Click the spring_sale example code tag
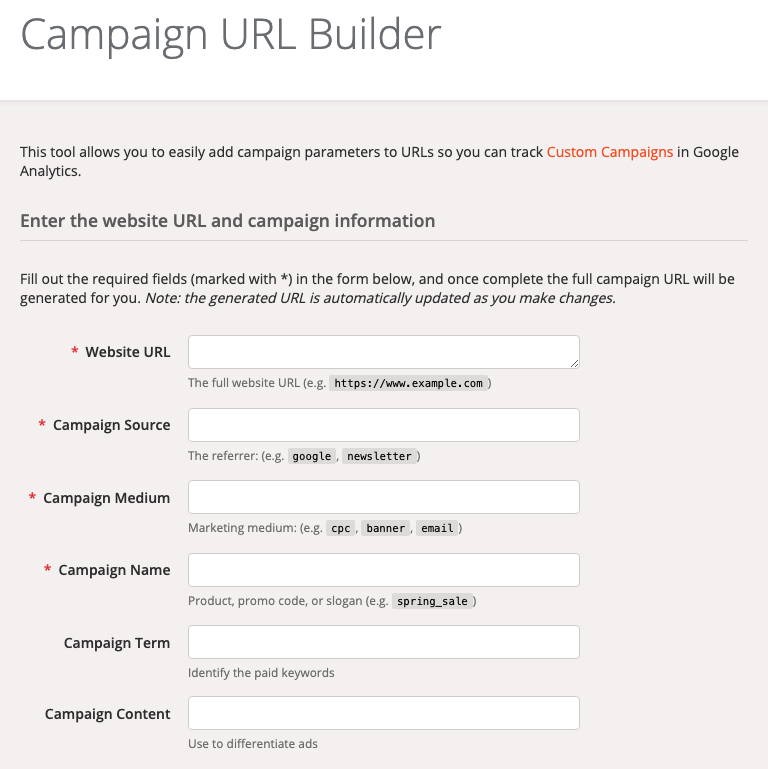 [432, 601]
